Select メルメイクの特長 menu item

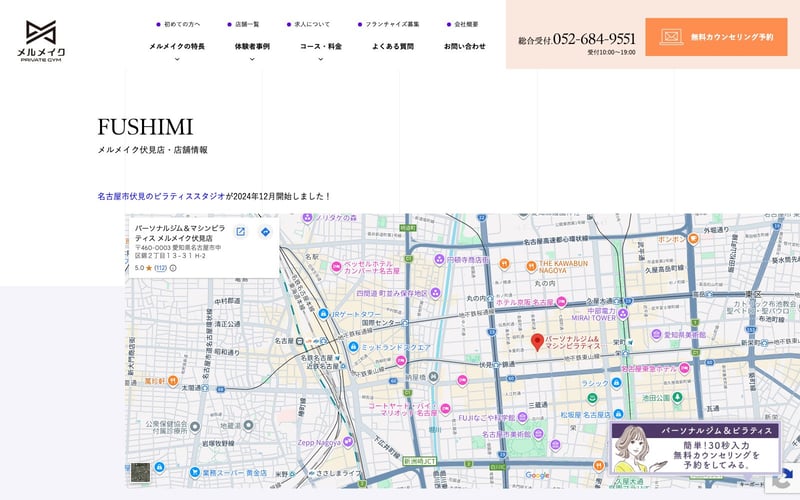pos(177,46)
